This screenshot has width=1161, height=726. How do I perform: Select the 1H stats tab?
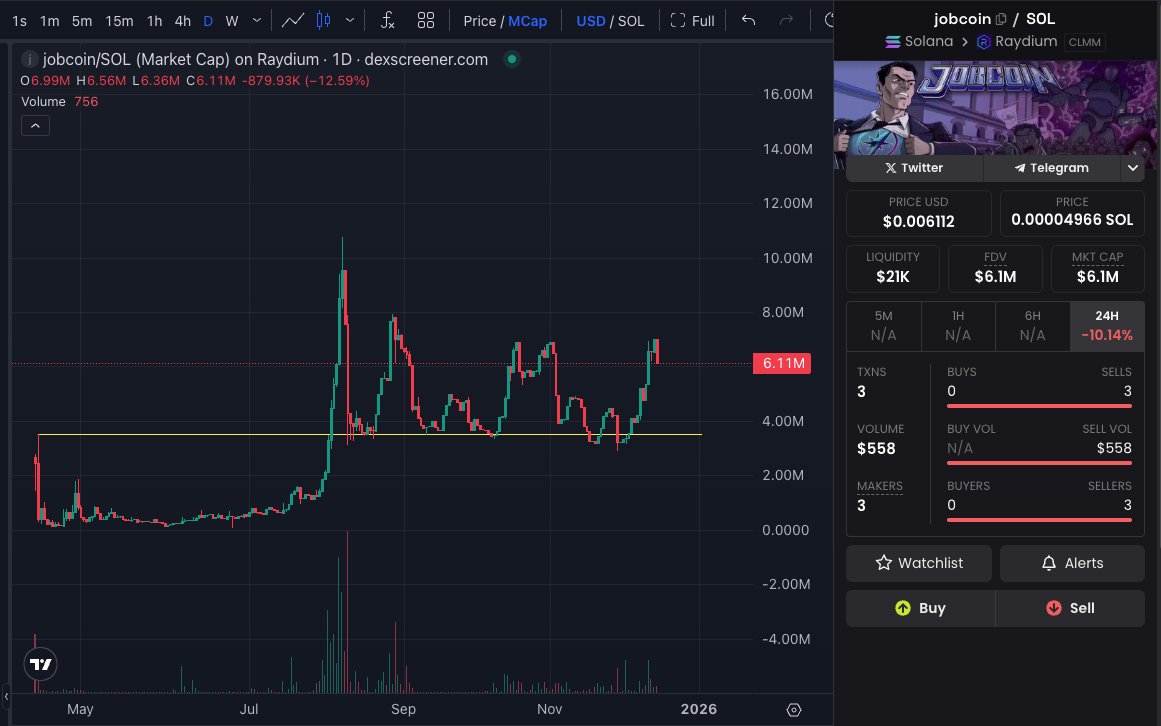coord(958,326)
